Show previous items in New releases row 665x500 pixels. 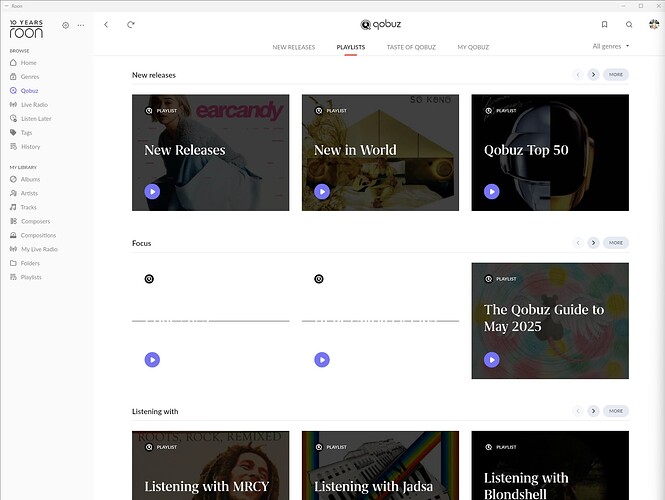pos(578,75)
